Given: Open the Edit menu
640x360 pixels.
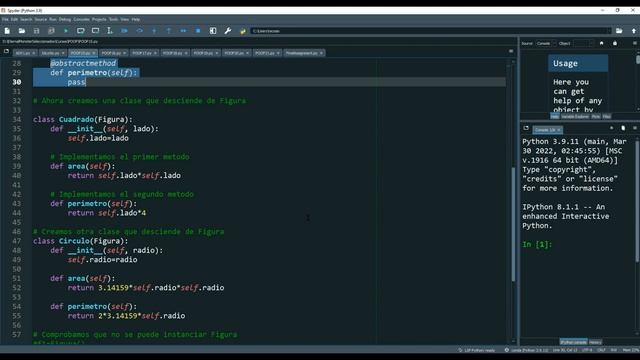Looking at the screenshot, I should pyautogui.click(x=14, y=19).
